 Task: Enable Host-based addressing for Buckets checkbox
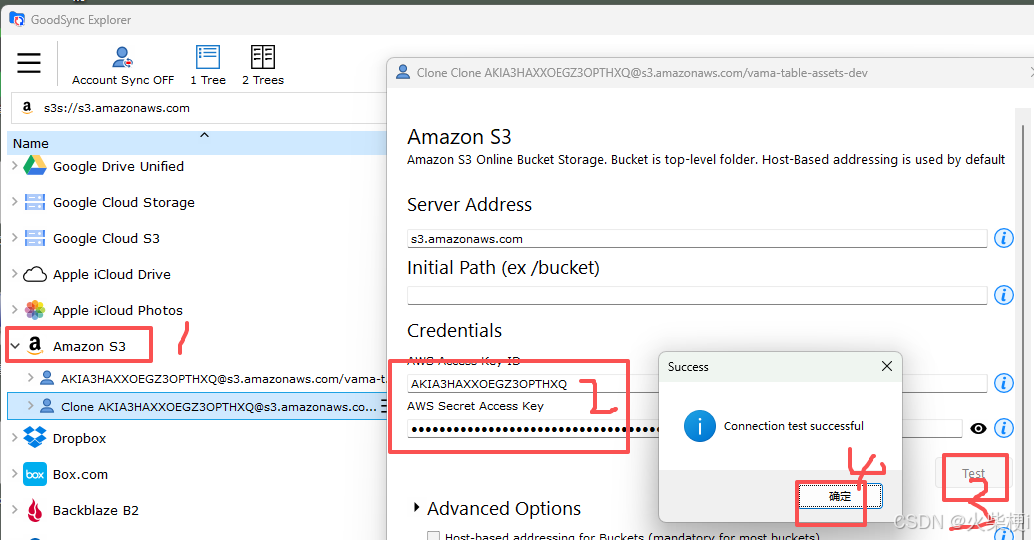[x=433, y=535]
